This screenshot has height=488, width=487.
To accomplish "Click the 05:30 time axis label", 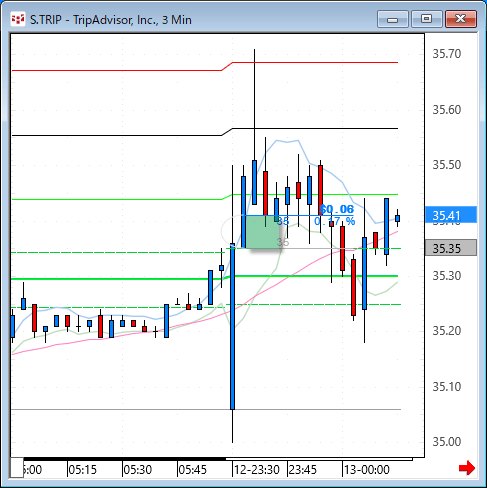I will pyautogui.click(x=137, y=470).
